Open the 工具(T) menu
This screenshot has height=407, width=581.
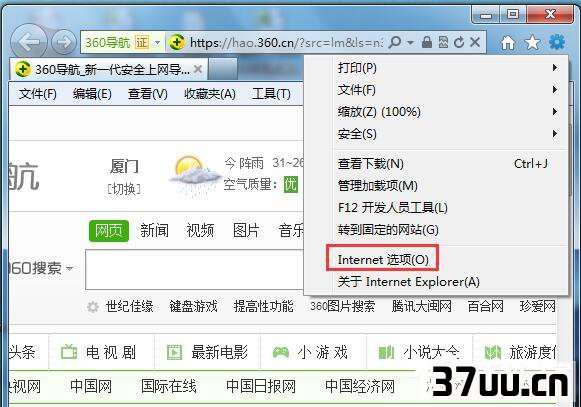coord(271,94)
